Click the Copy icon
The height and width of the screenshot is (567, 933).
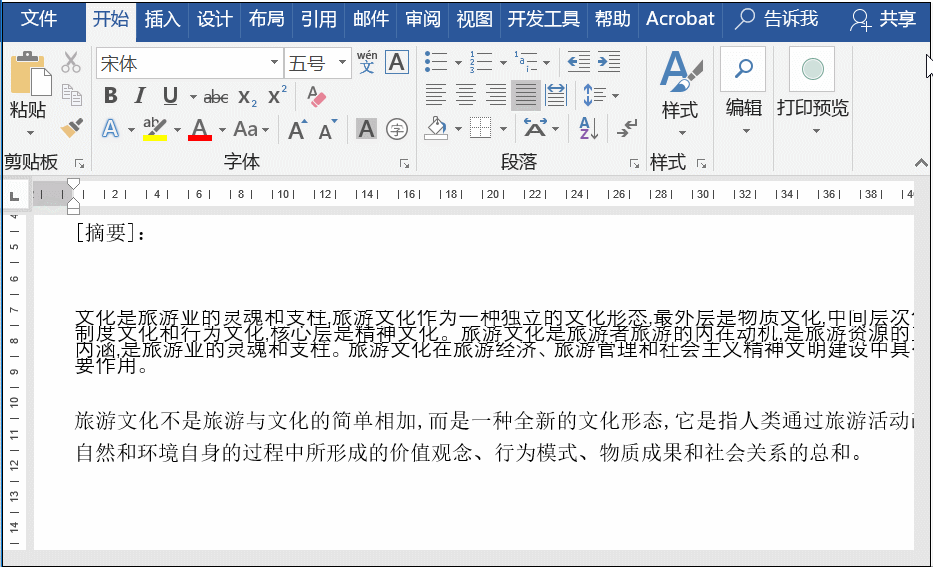pyautogui.click(x=71, y=95)
